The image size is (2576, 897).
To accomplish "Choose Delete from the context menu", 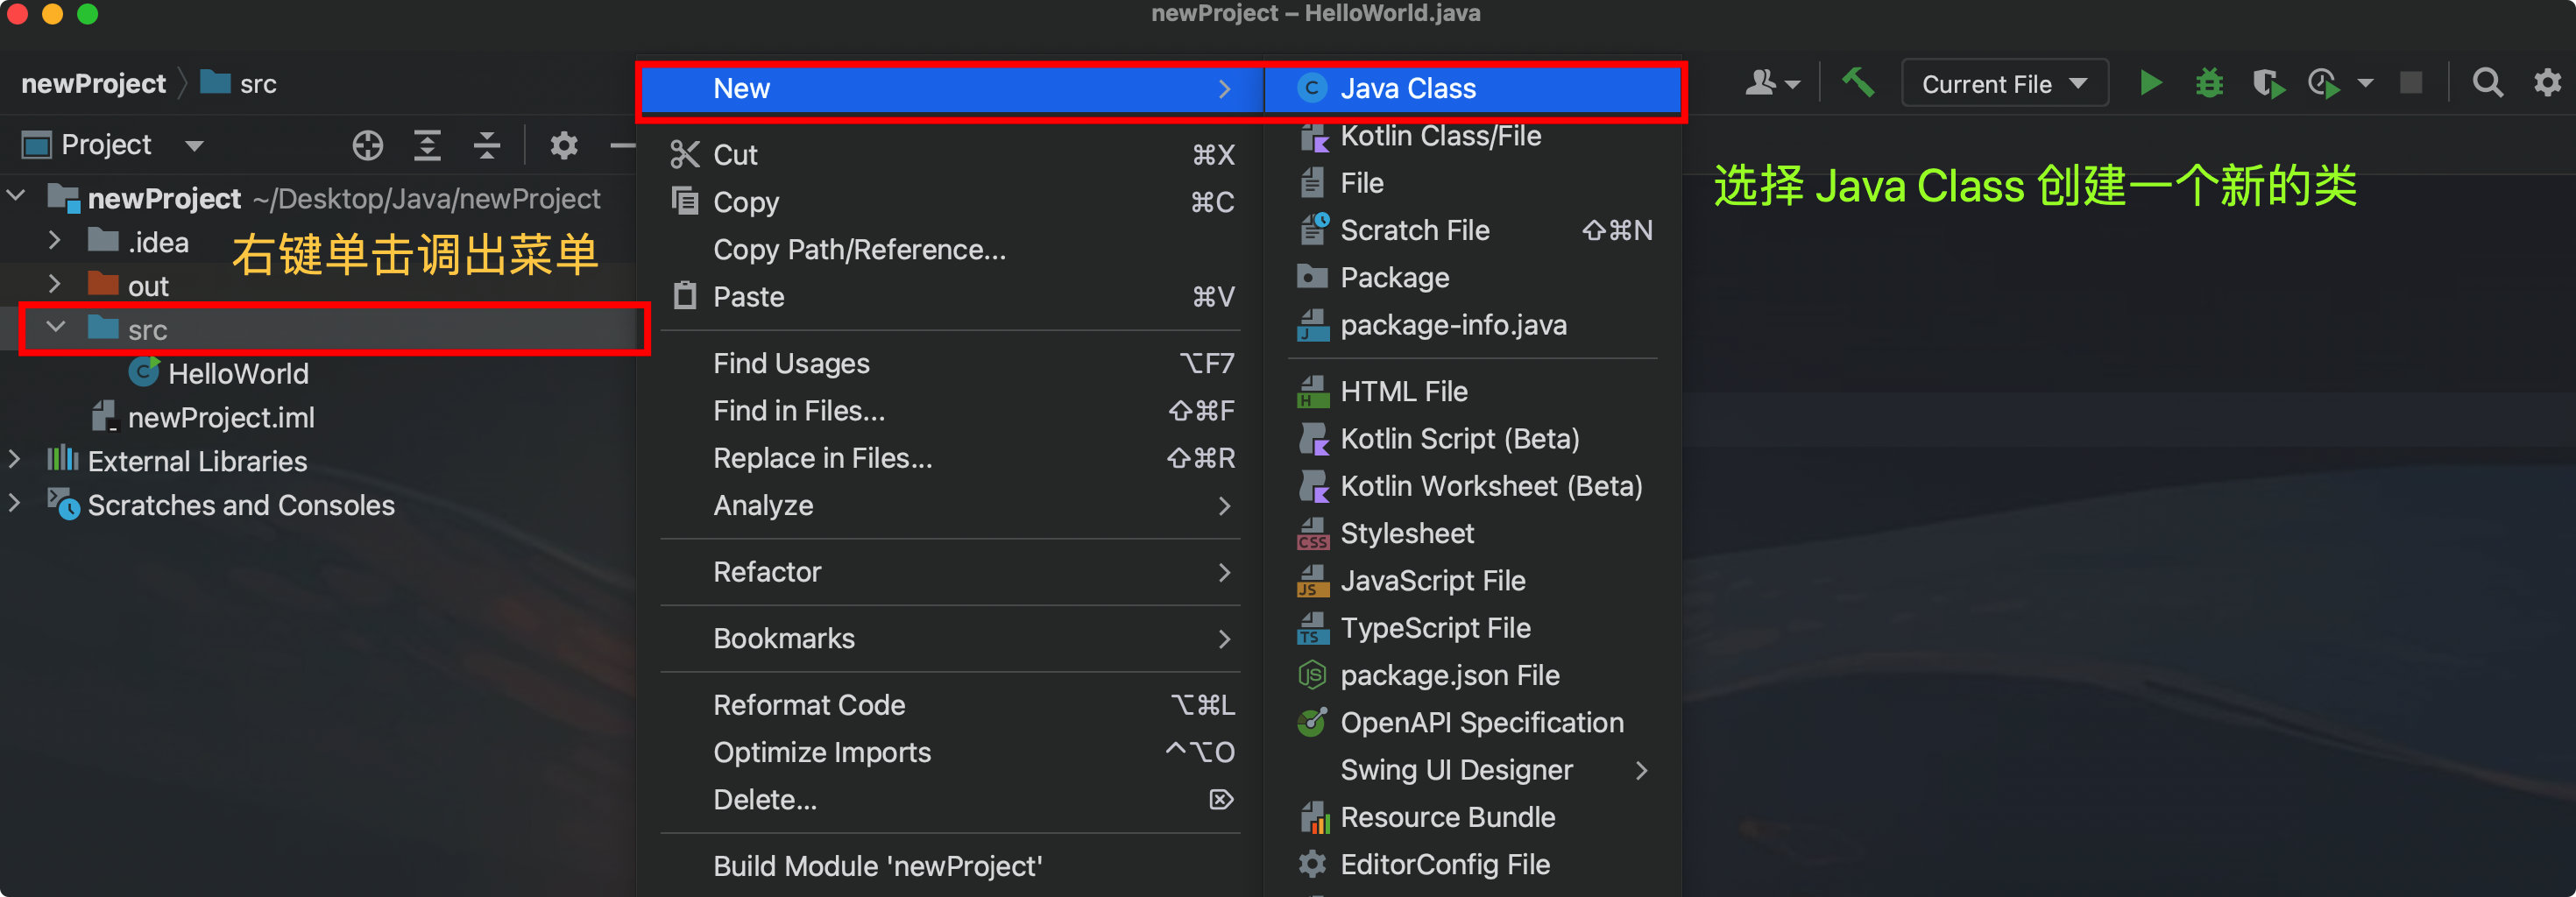I will [x=951, y=799].
